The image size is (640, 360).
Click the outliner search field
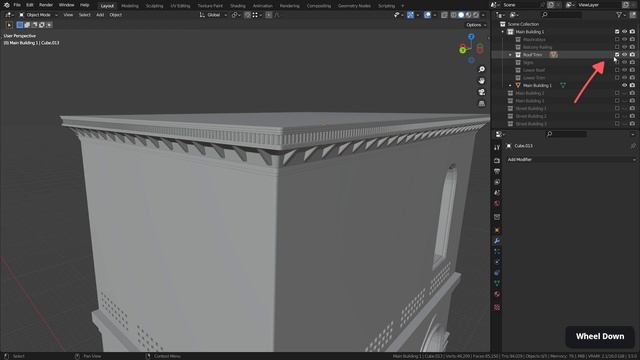tap(562, 15)
